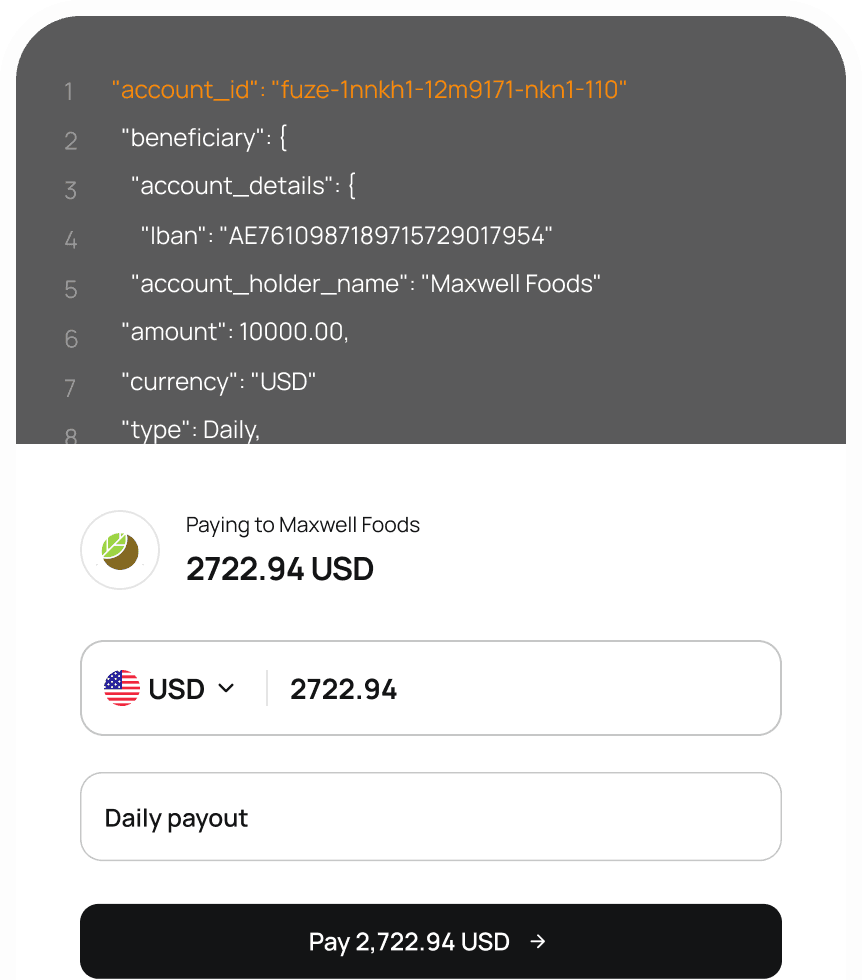Click the chevron next to USD
This screenshot has width=862, height=980.
click(225, 688)
